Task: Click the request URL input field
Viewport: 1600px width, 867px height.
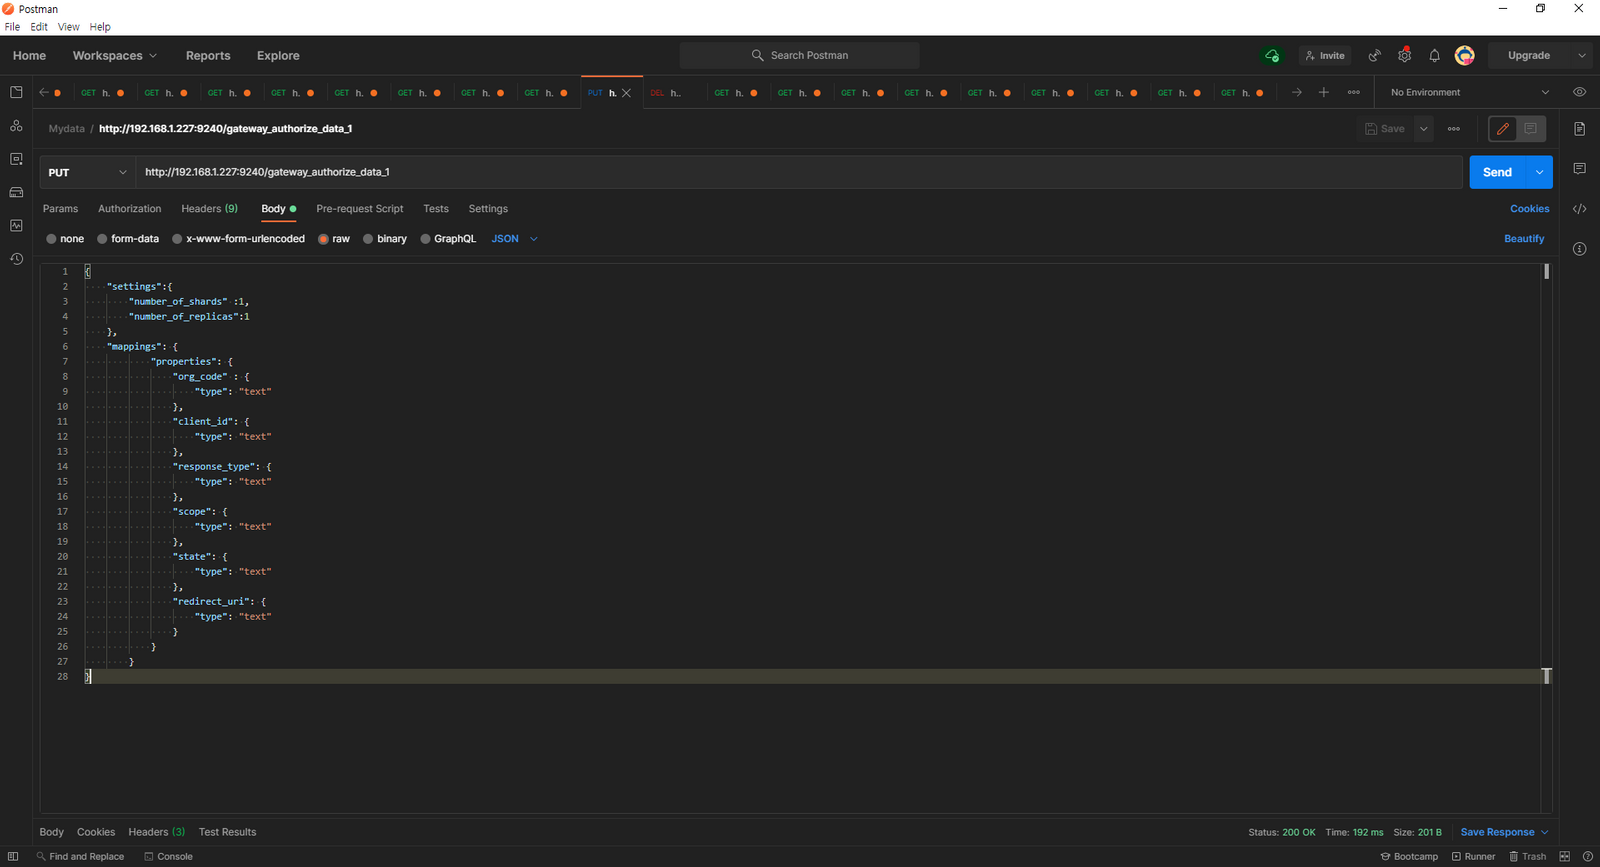Action: coord(798,172)
